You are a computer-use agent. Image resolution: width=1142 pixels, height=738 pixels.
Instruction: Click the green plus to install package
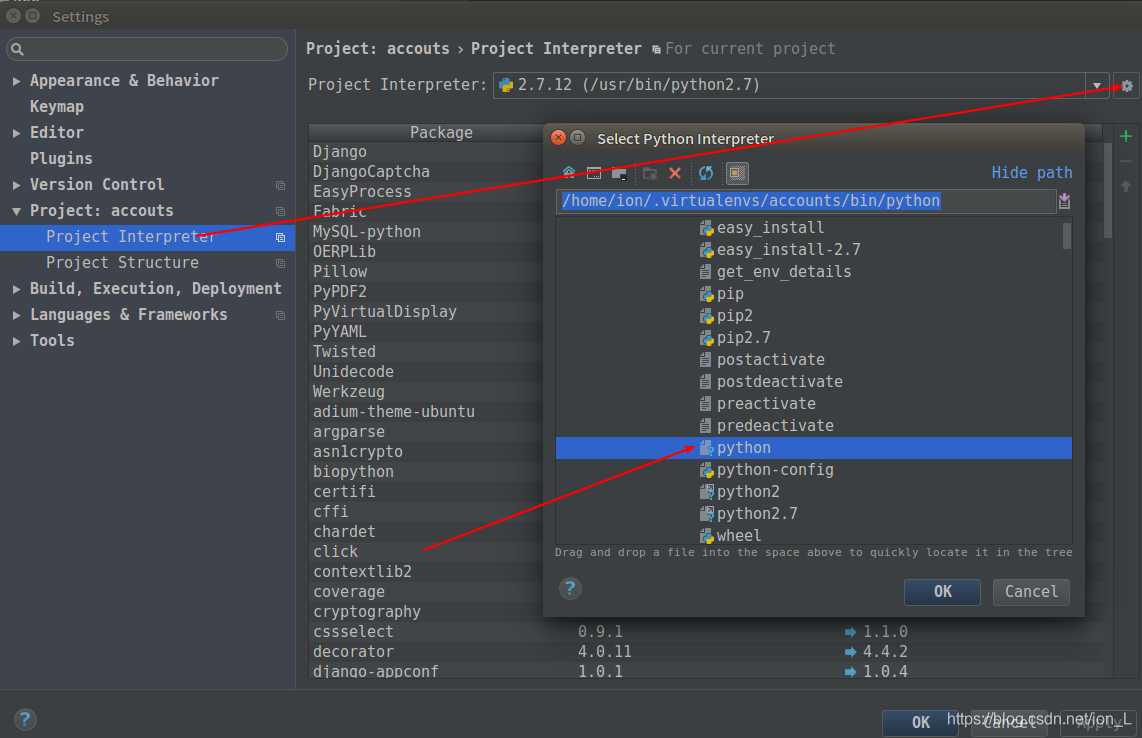click(x=1126, y=136)
